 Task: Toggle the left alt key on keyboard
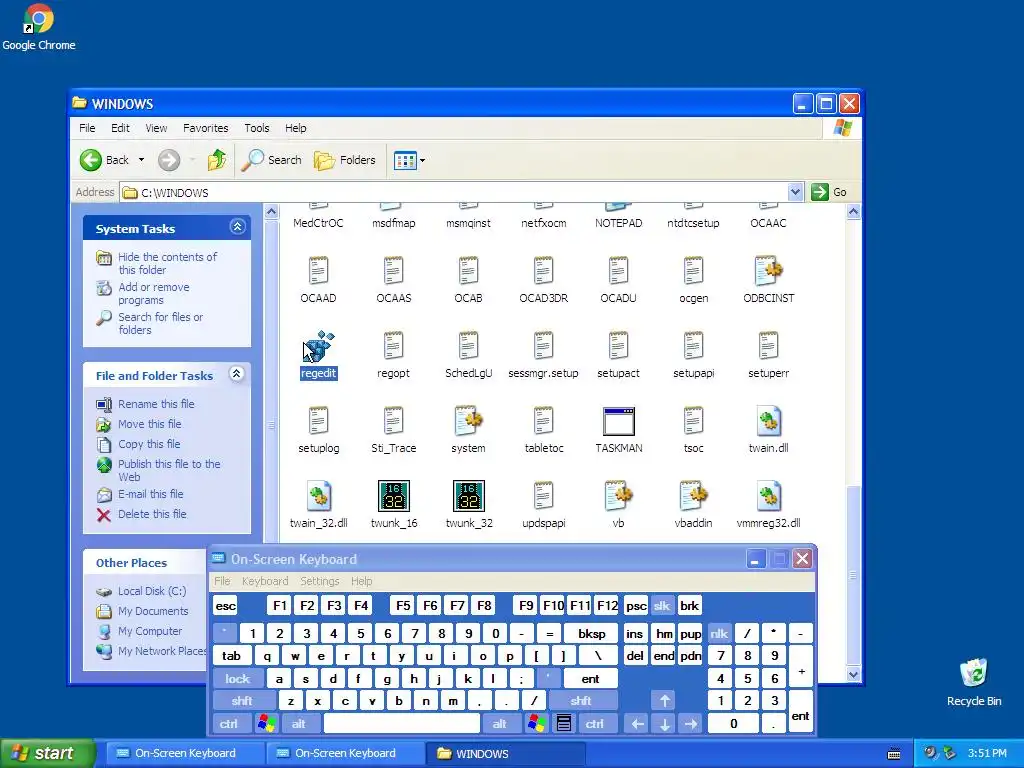pos(299,724)
